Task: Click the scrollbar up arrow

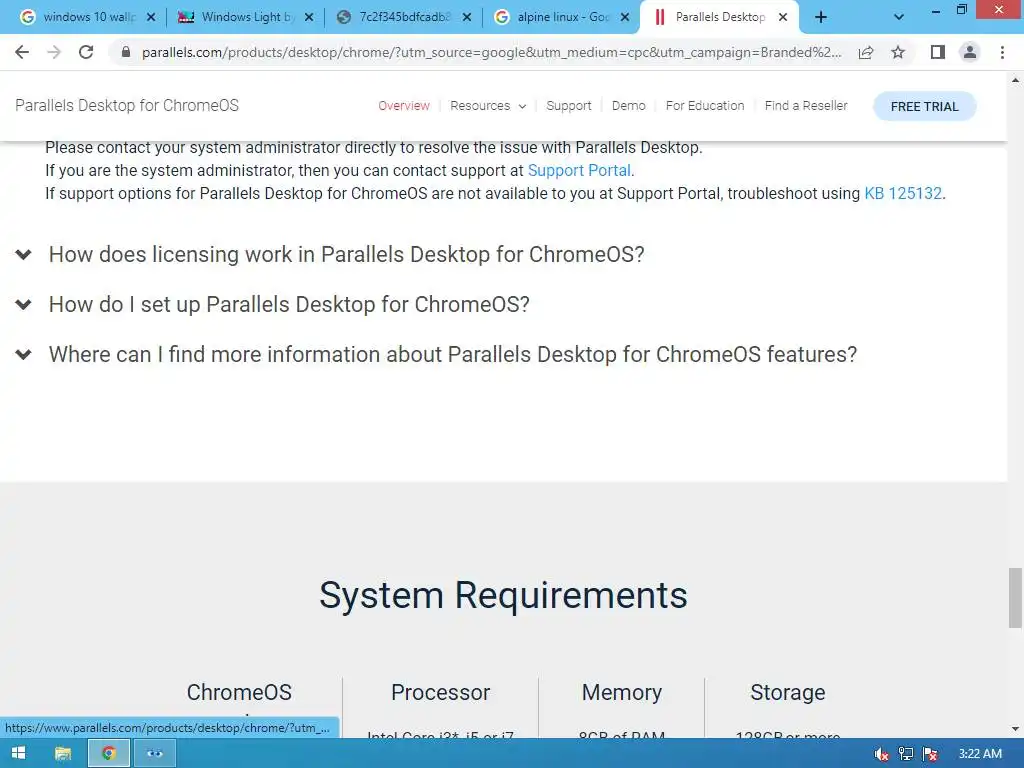Action: coord(1016,80)
